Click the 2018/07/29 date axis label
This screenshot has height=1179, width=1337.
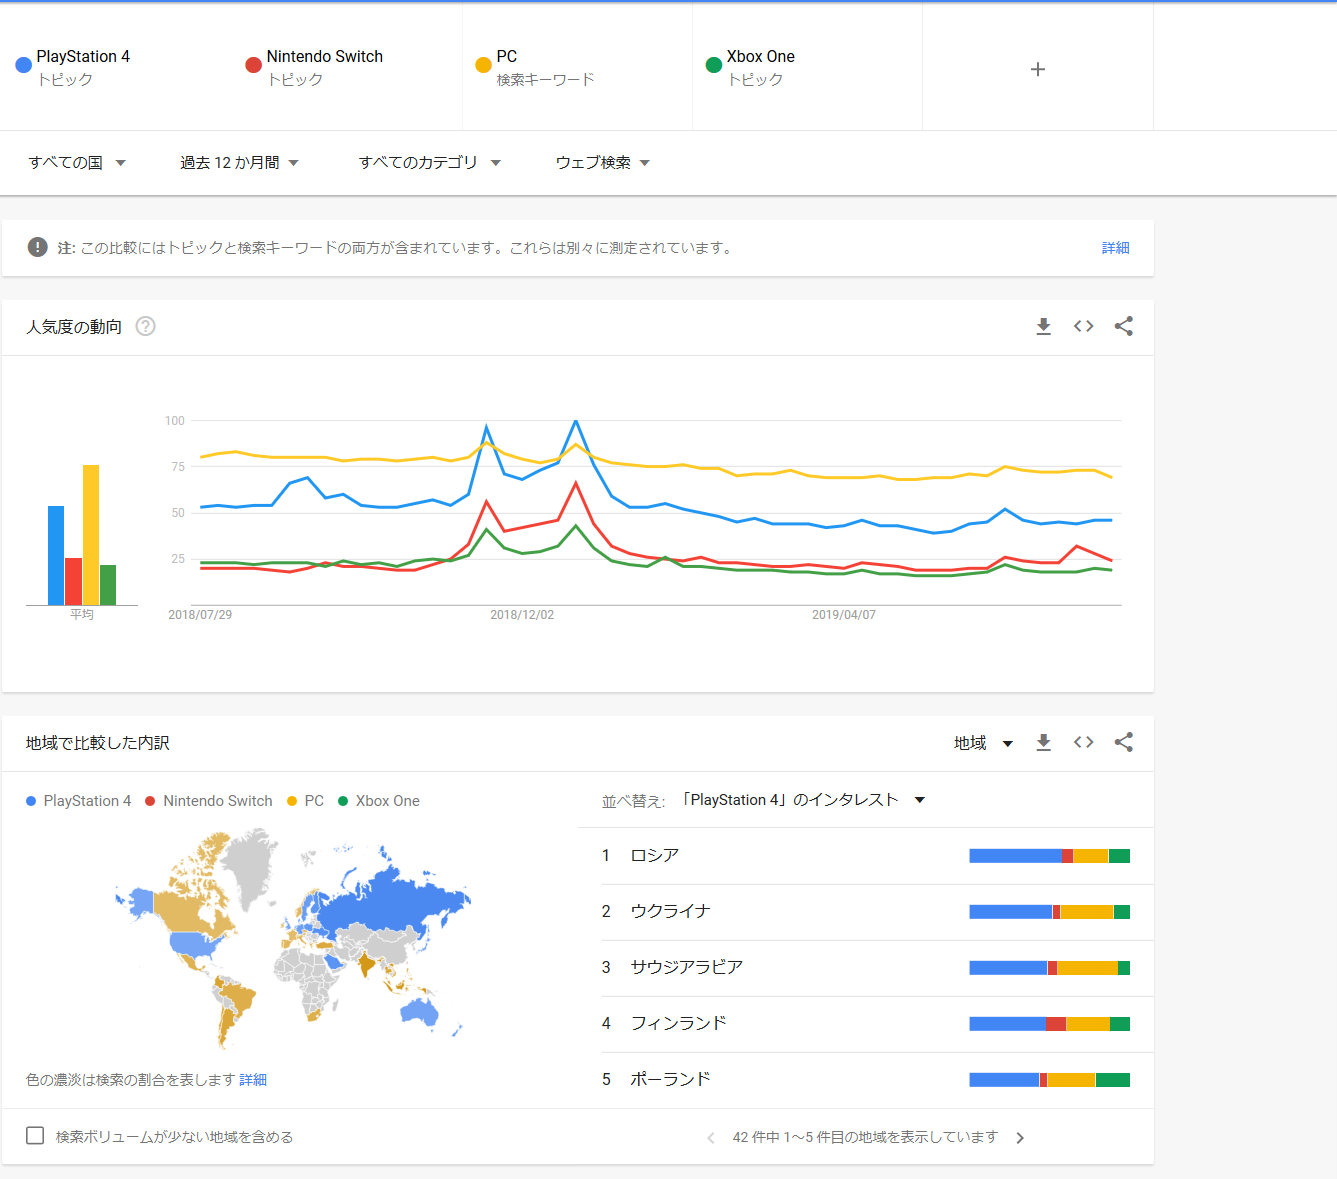[200, 615]
